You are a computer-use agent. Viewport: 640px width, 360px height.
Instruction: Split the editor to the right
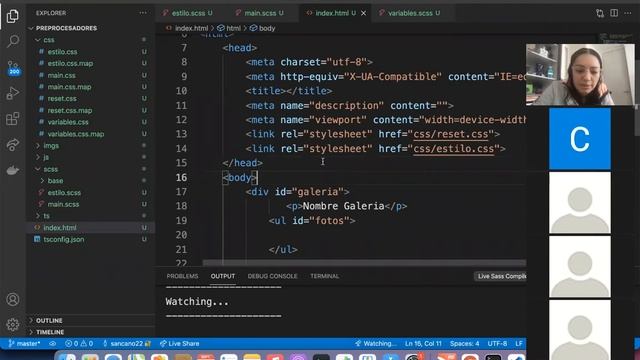[614, 13]
